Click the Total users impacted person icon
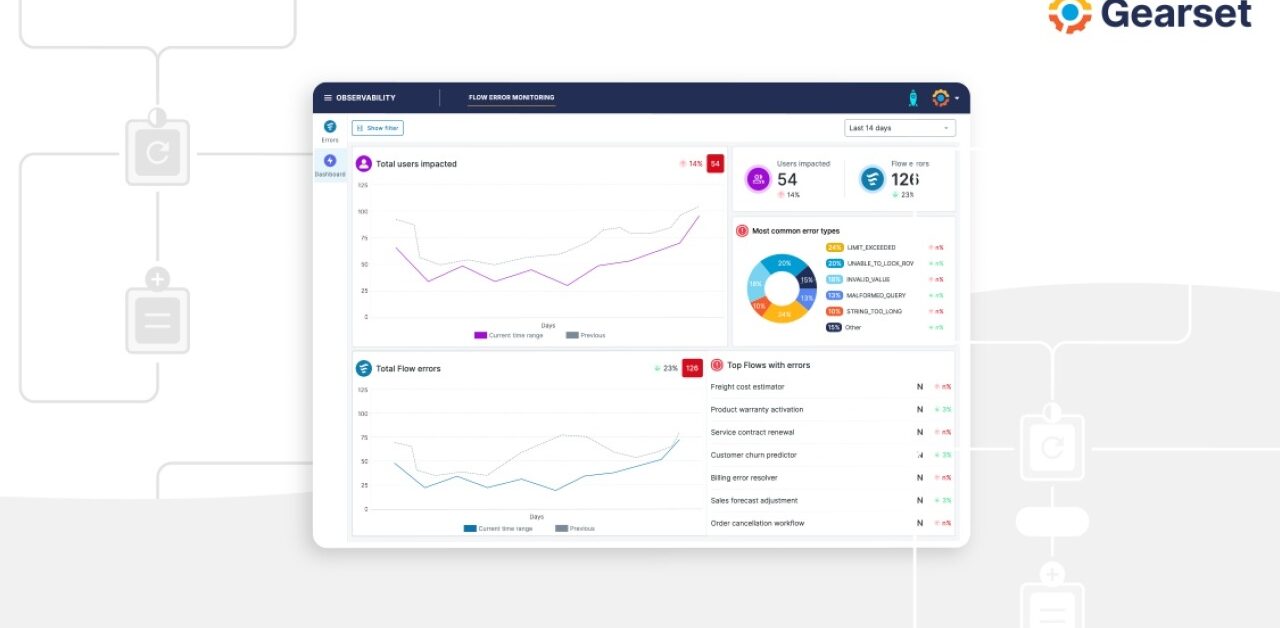1280x628 pixels. 364,164
